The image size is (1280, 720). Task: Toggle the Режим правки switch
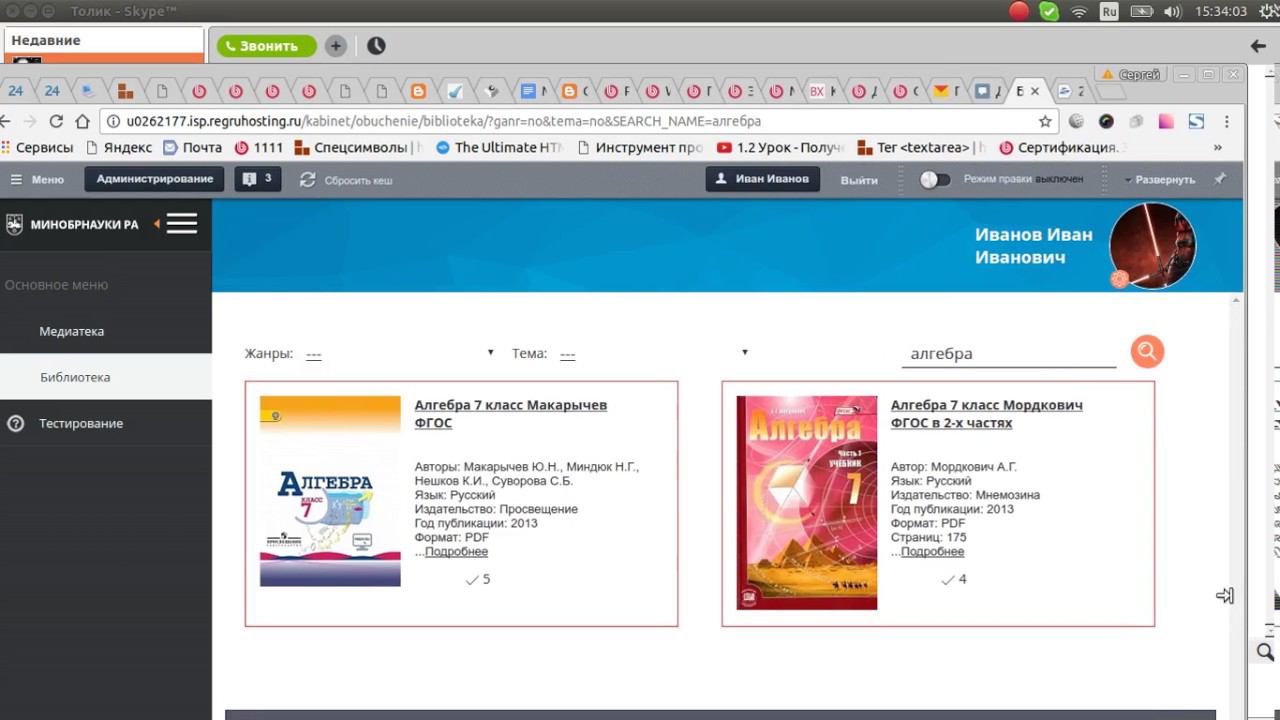[935, 179]
